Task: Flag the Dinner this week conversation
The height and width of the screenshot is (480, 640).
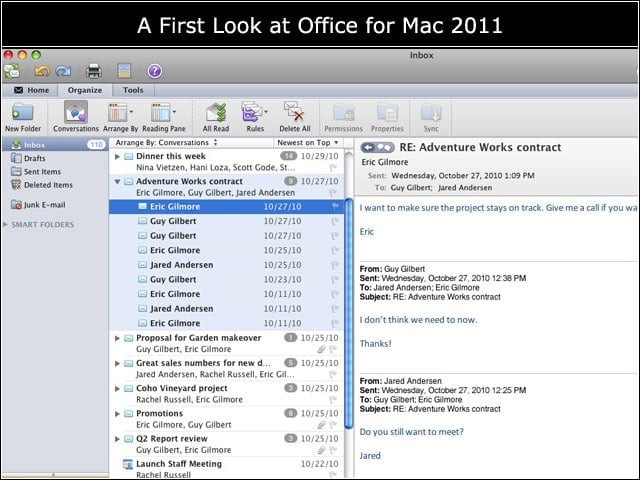Action: point(333,167)
